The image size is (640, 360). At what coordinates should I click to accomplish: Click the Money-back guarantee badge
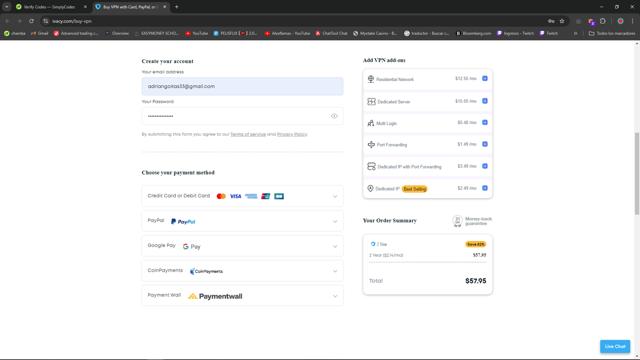point(472,221)
